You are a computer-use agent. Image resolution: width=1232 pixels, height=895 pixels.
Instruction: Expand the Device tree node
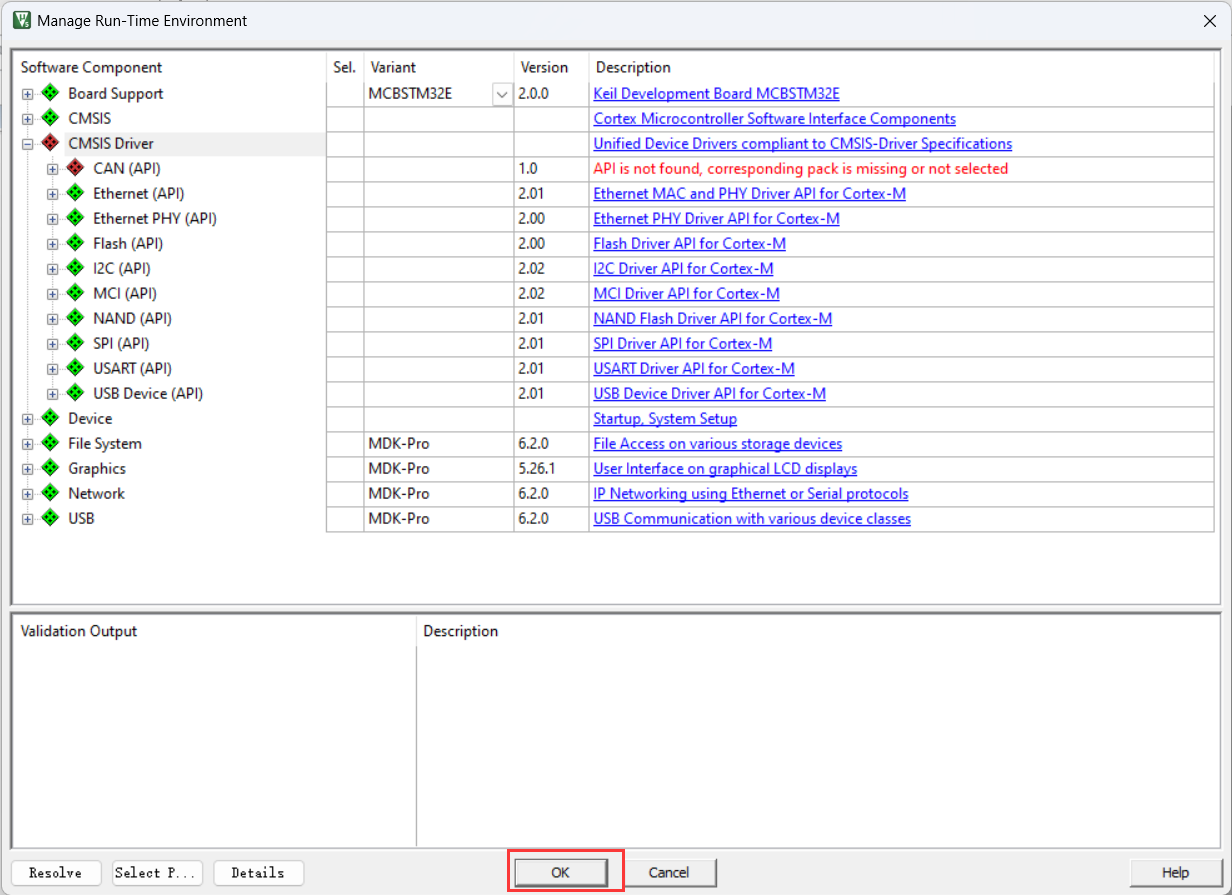pos(27,419)
